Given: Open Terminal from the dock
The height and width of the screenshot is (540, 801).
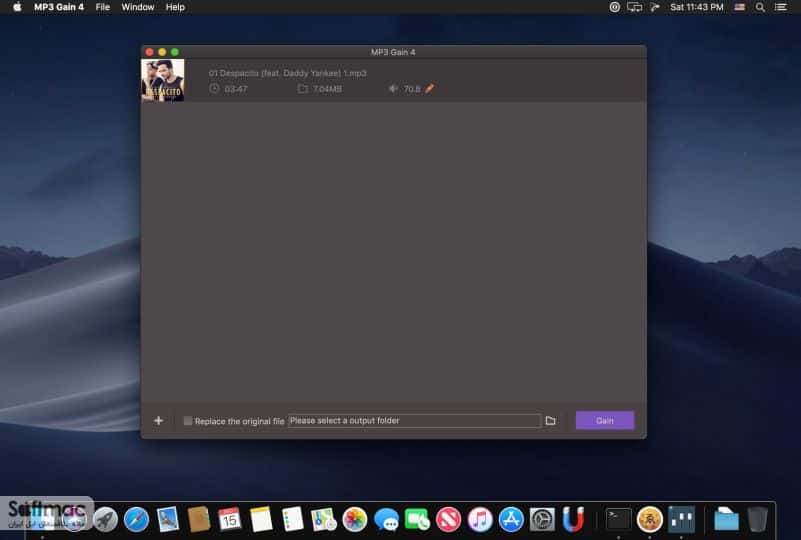Looking at the screenshot, I should (618, 520).
